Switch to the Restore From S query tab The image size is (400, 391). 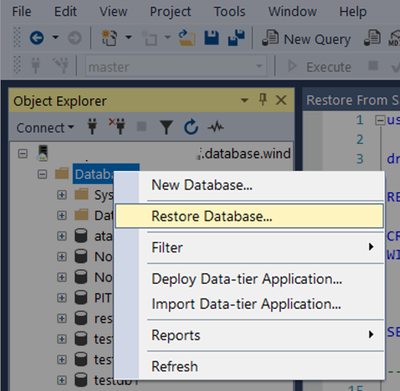352,100
